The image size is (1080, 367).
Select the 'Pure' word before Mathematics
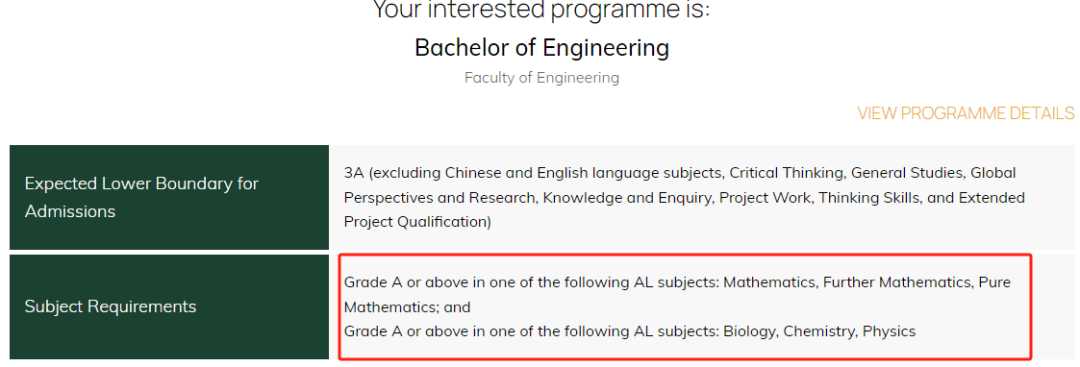pos(995,282)
